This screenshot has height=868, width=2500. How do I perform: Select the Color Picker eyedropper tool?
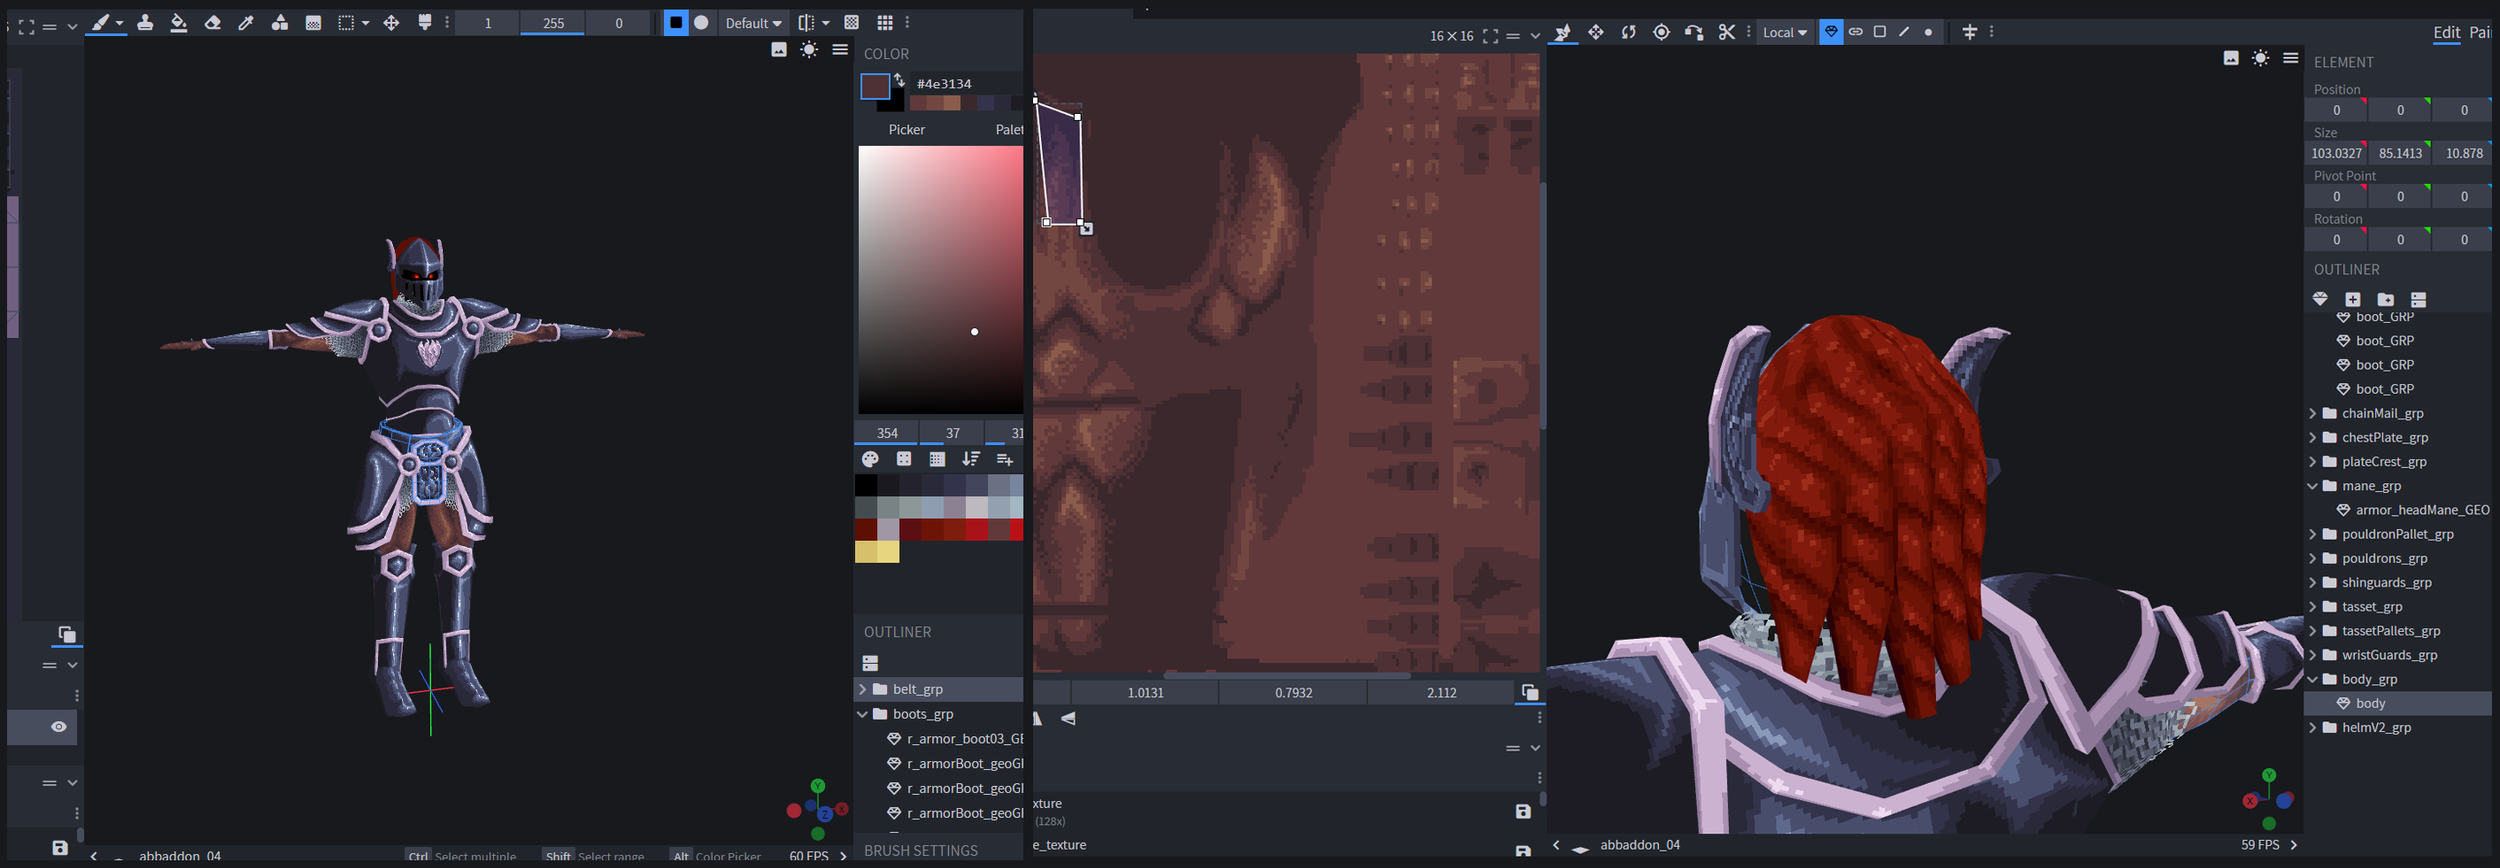246,22
